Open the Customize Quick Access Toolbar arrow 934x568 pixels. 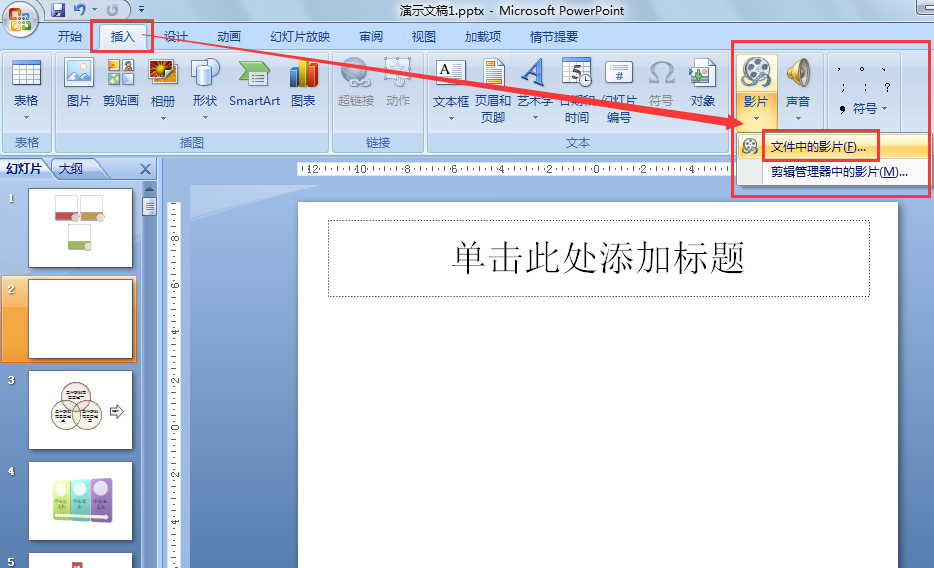[141, 10]
